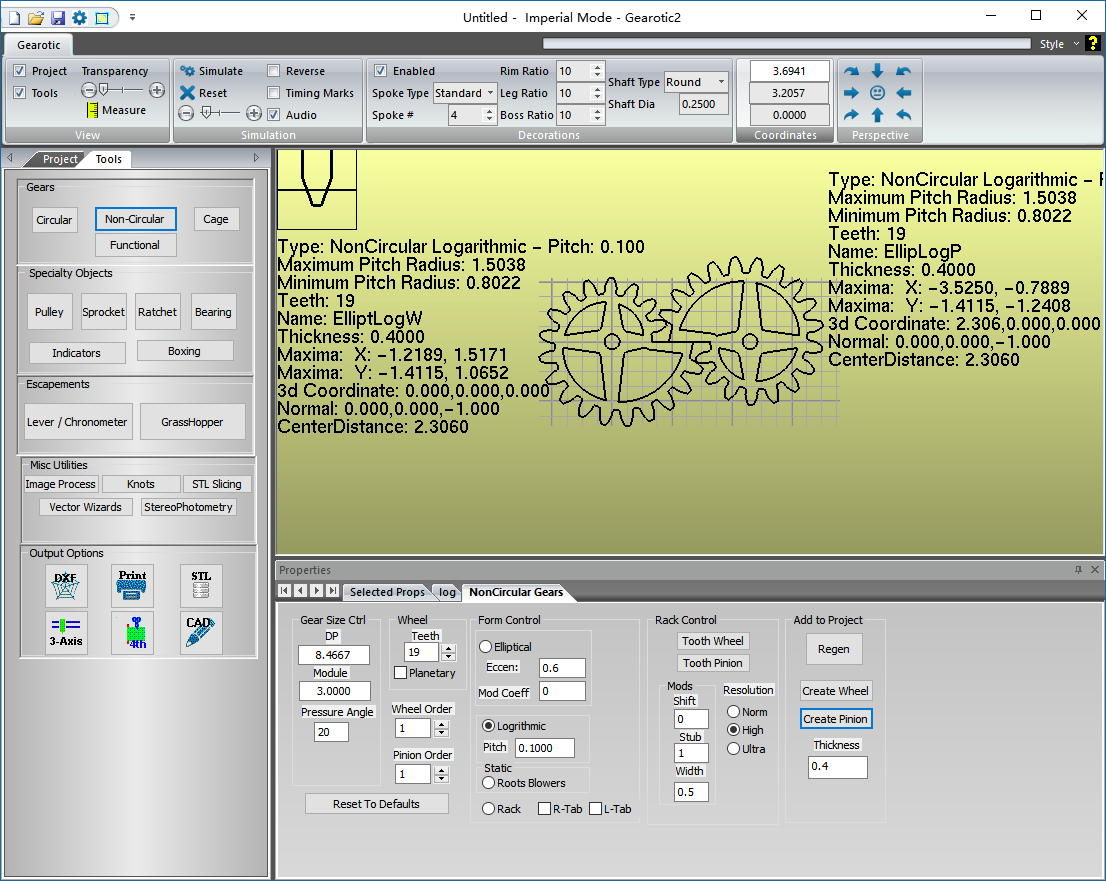Click the Reset To Defaults button

[x=377, y=803]
